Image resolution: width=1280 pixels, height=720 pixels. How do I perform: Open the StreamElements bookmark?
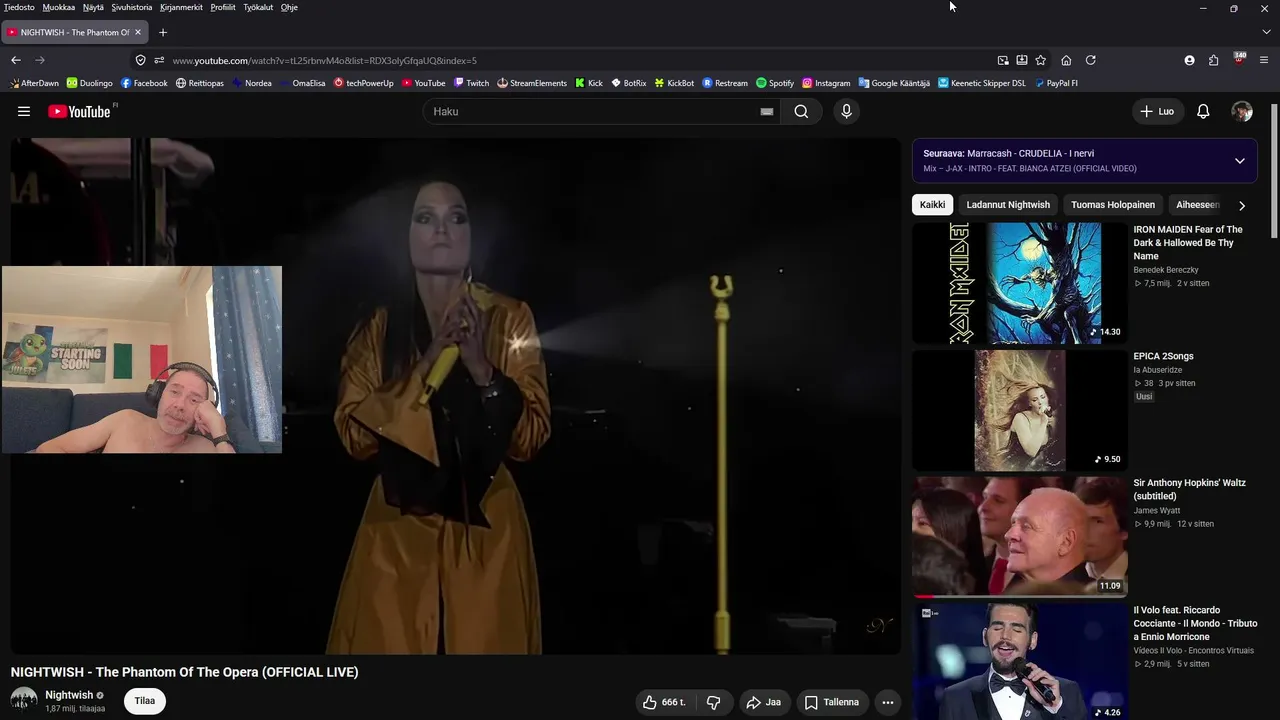pos(532,83)
